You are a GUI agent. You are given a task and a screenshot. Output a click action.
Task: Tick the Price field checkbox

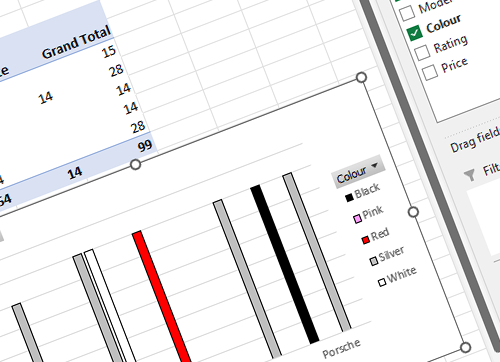[x=430, y=72]
